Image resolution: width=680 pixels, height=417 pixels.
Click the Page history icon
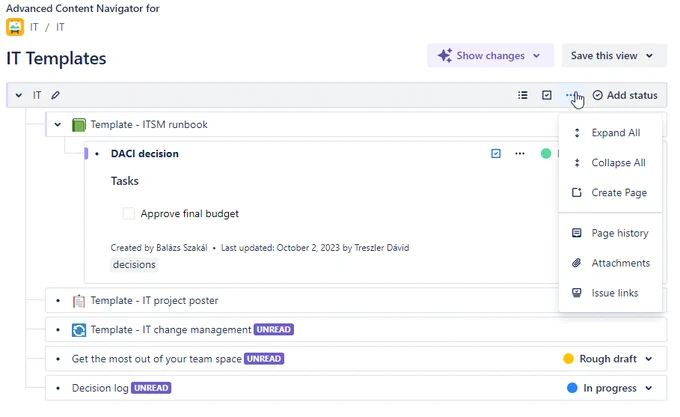(576, 233)
